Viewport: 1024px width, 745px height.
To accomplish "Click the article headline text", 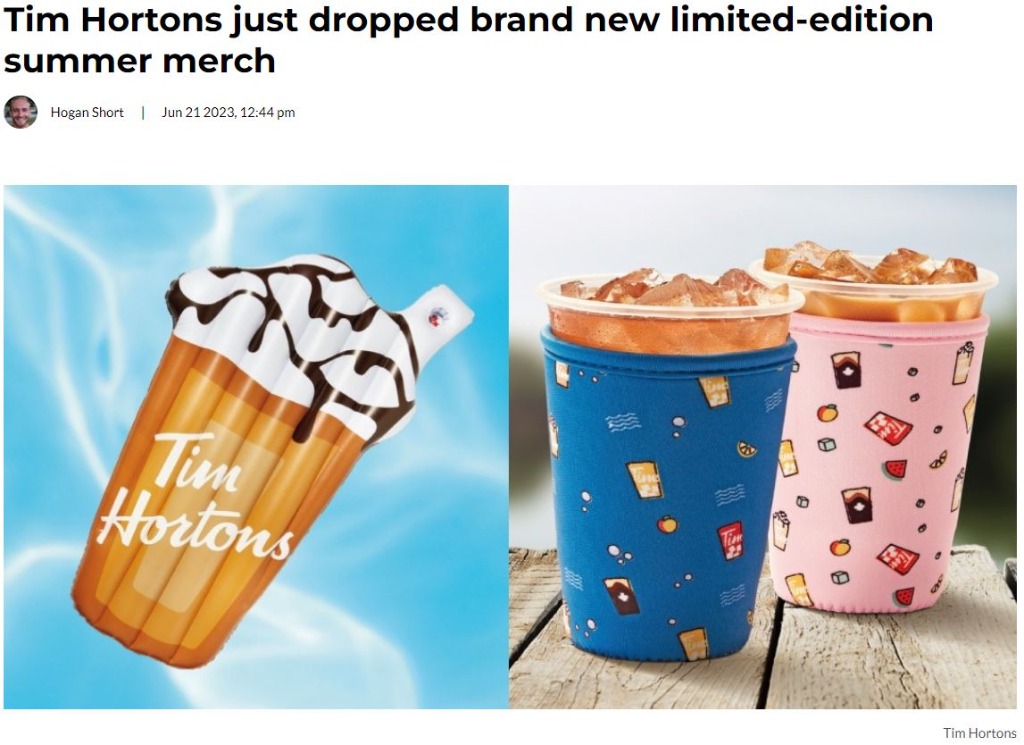I will [468, 40].
